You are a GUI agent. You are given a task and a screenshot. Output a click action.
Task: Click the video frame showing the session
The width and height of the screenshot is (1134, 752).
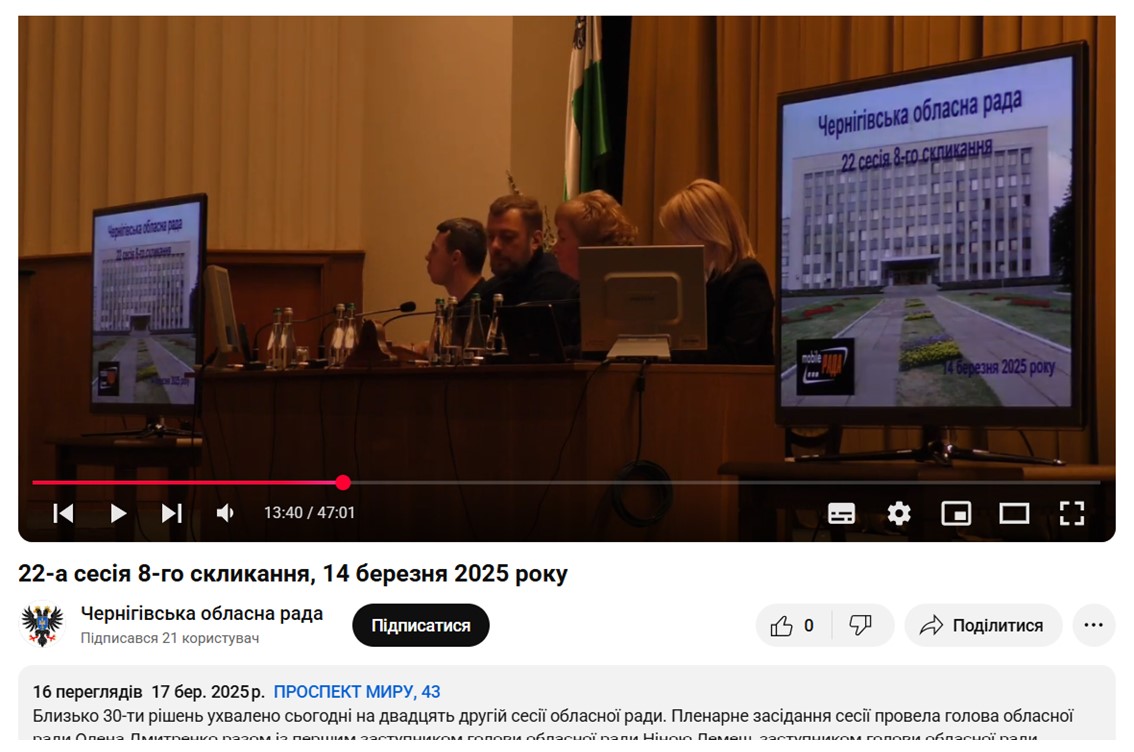[566, 250]
